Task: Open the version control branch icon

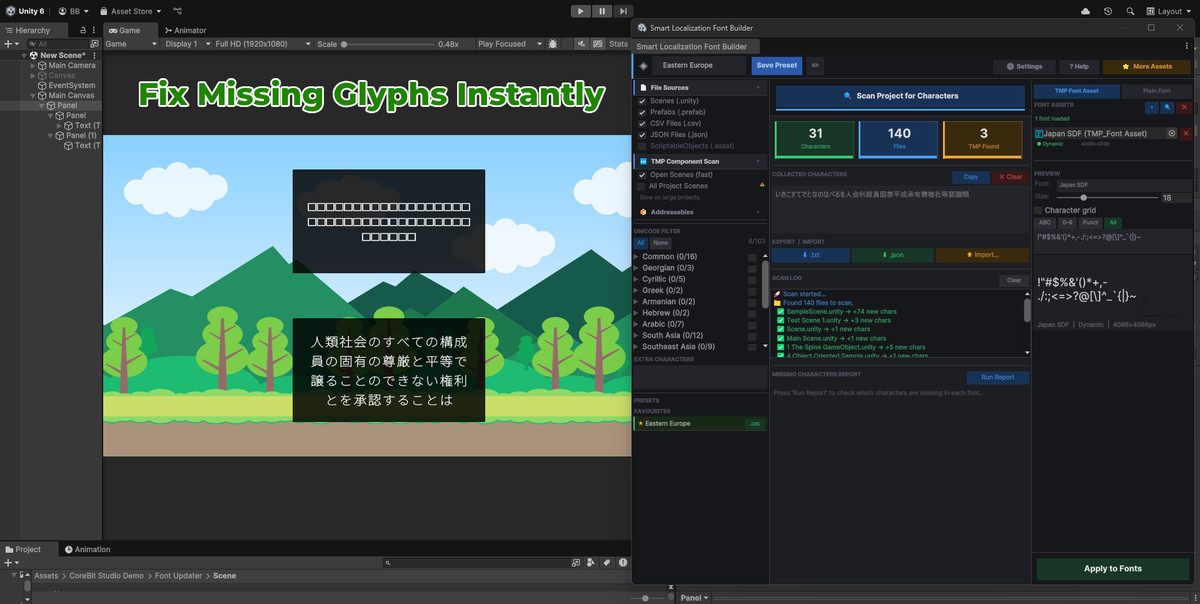Action: pyautogui.click(x=177, y=11)
